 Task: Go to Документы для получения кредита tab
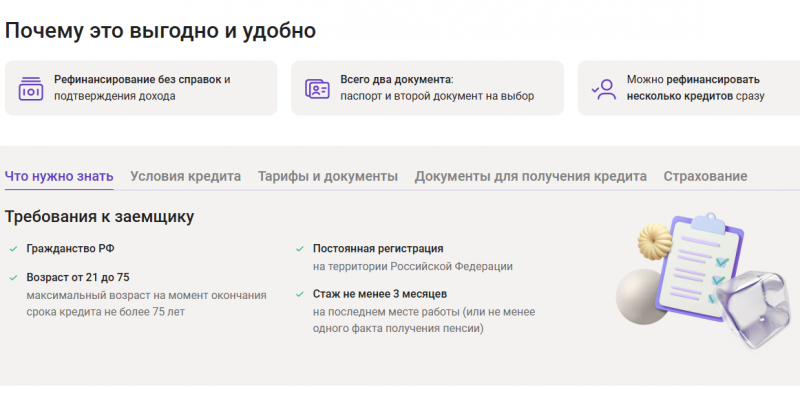click(x=530, y=176)
